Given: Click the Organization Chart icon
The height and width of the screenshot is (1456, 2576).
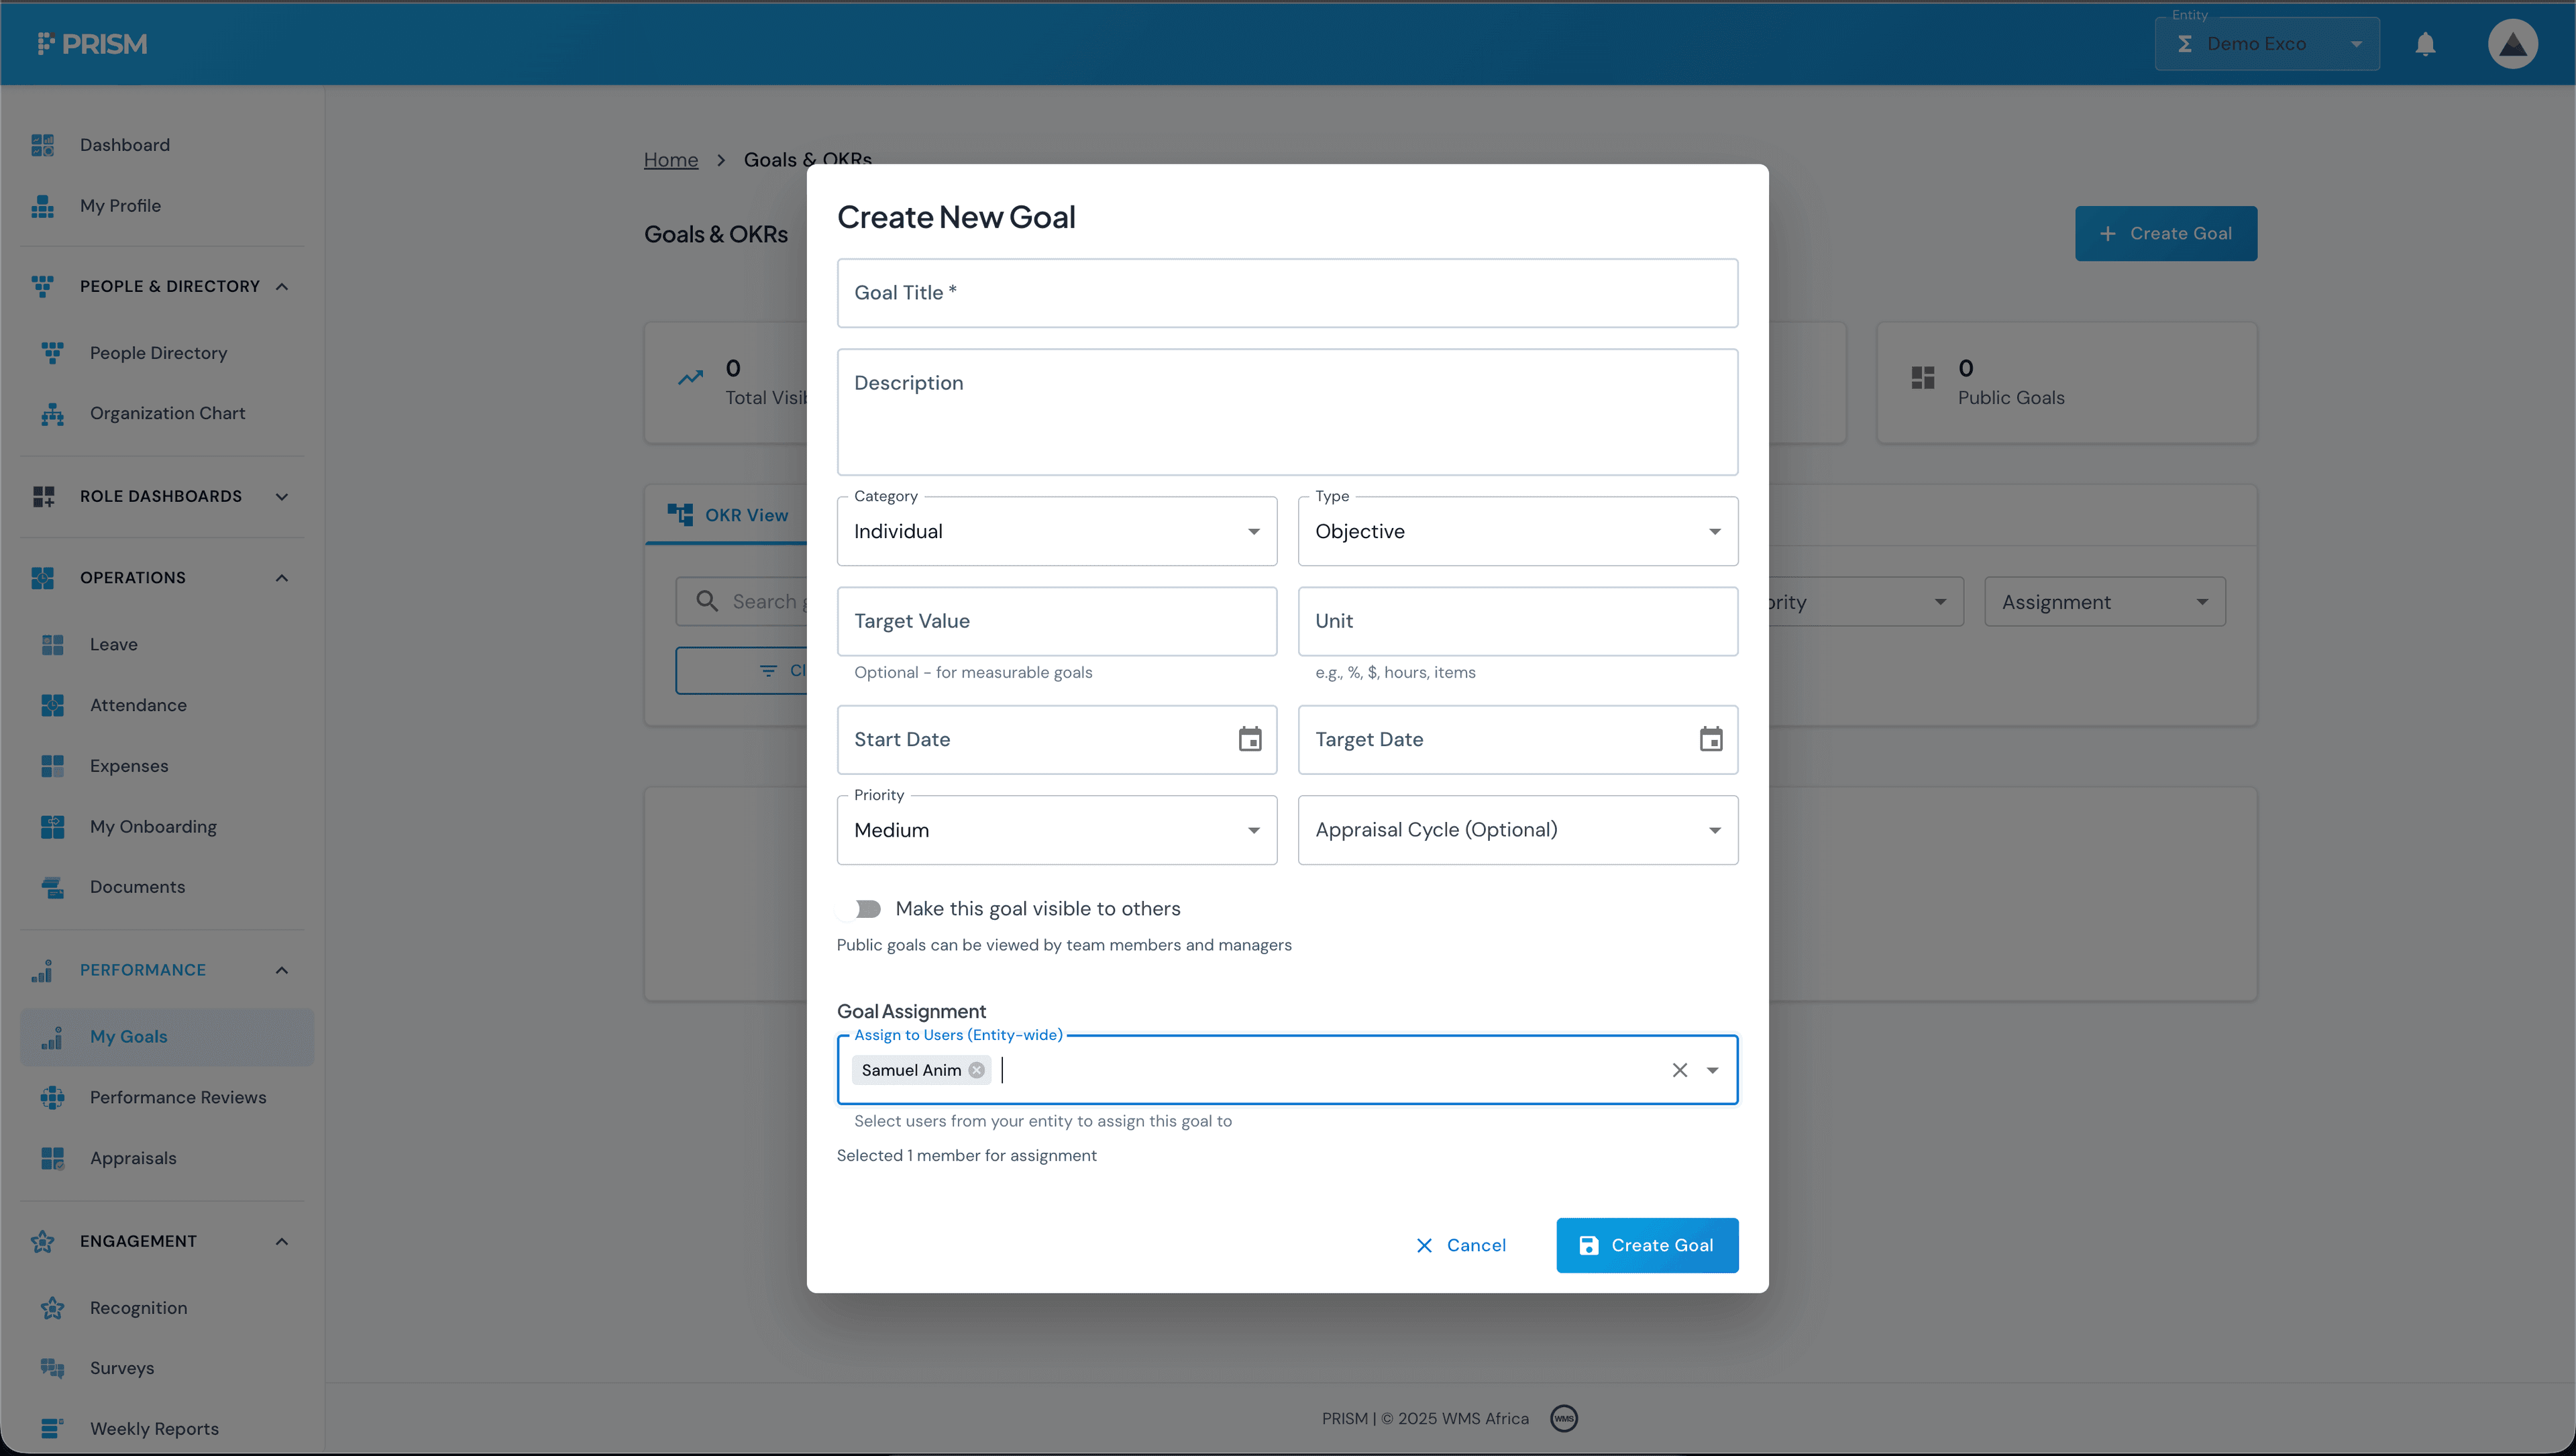Looking at the screenshot, I should click(53, 414).
